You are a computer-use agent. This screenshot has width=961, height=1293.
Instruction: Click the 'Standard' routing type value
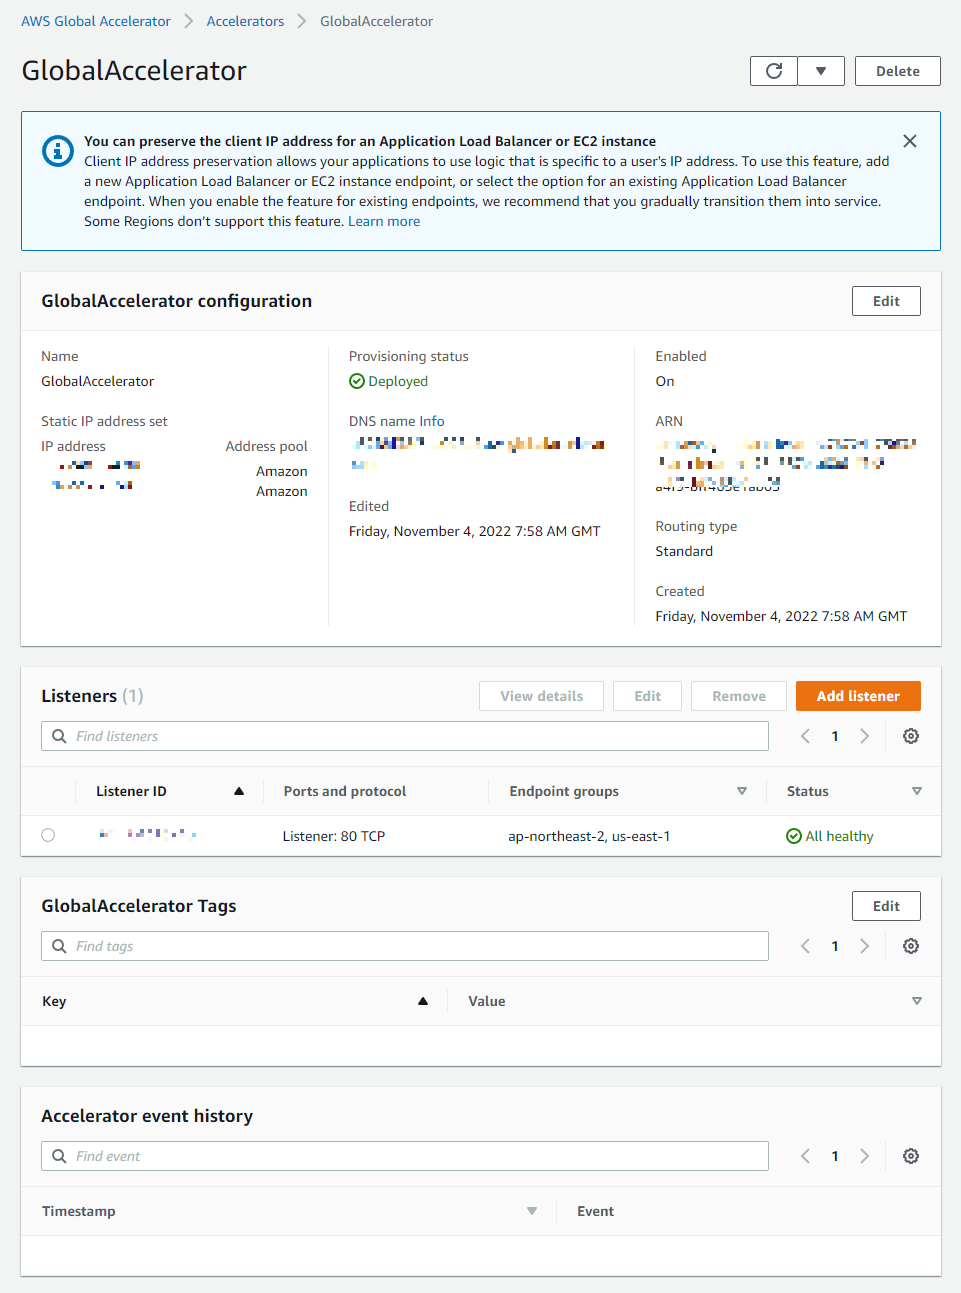pos(684,551)
